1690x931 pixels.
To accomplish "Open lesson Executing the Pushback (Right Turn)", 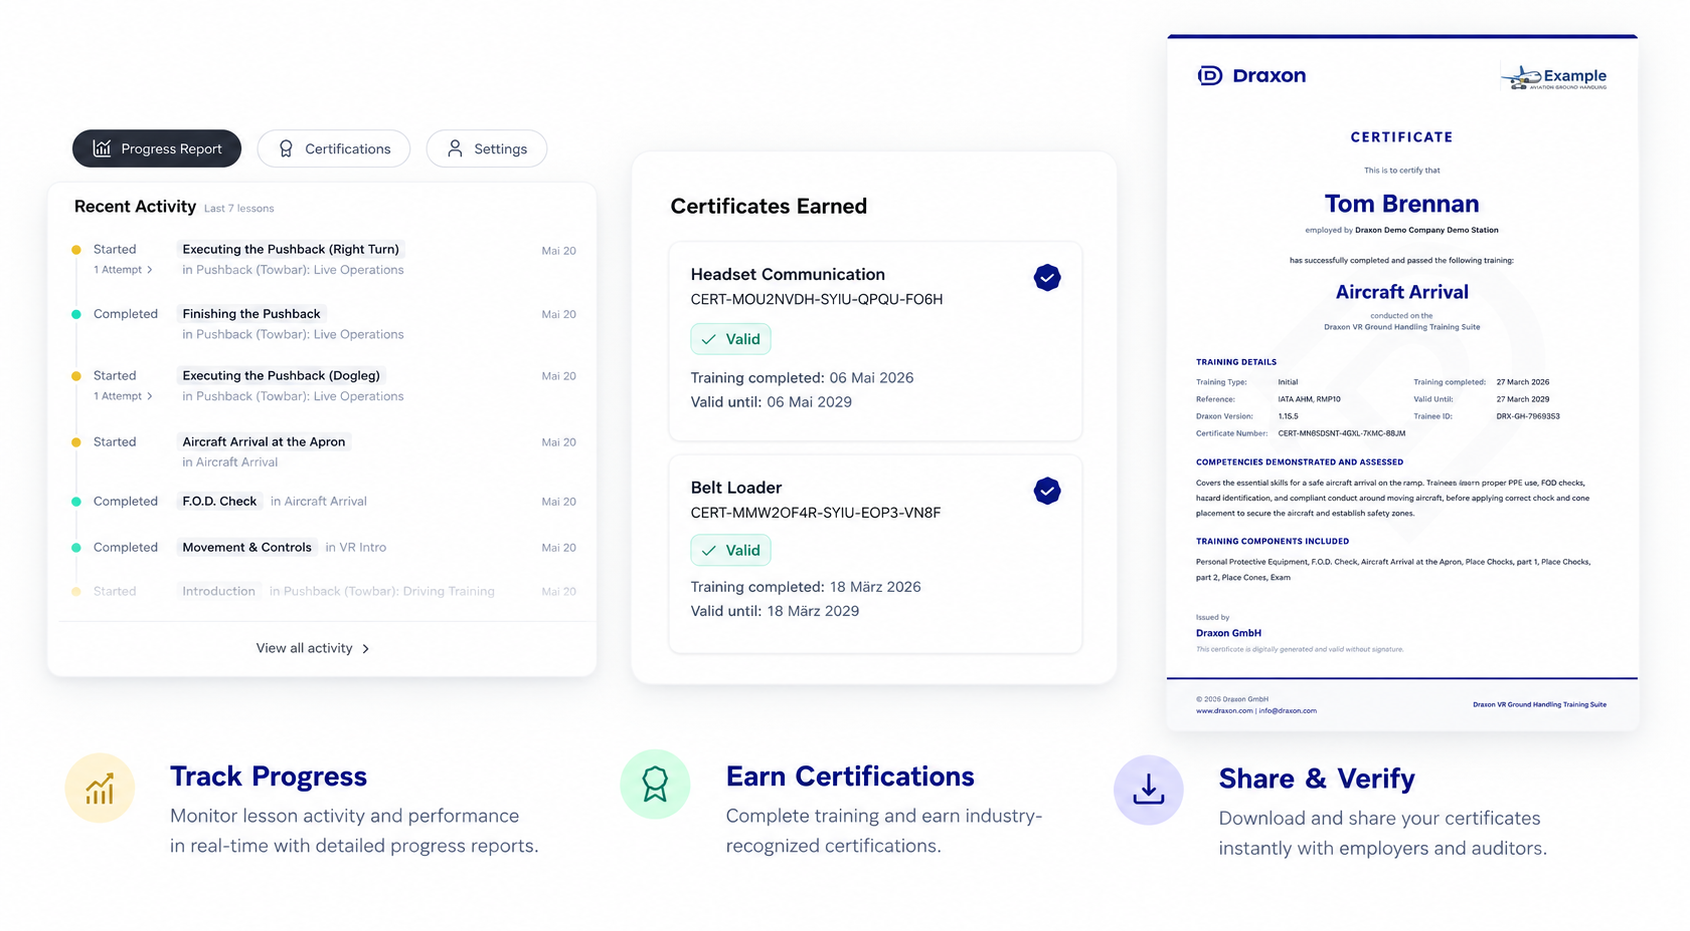I will (x=290, y=249).
